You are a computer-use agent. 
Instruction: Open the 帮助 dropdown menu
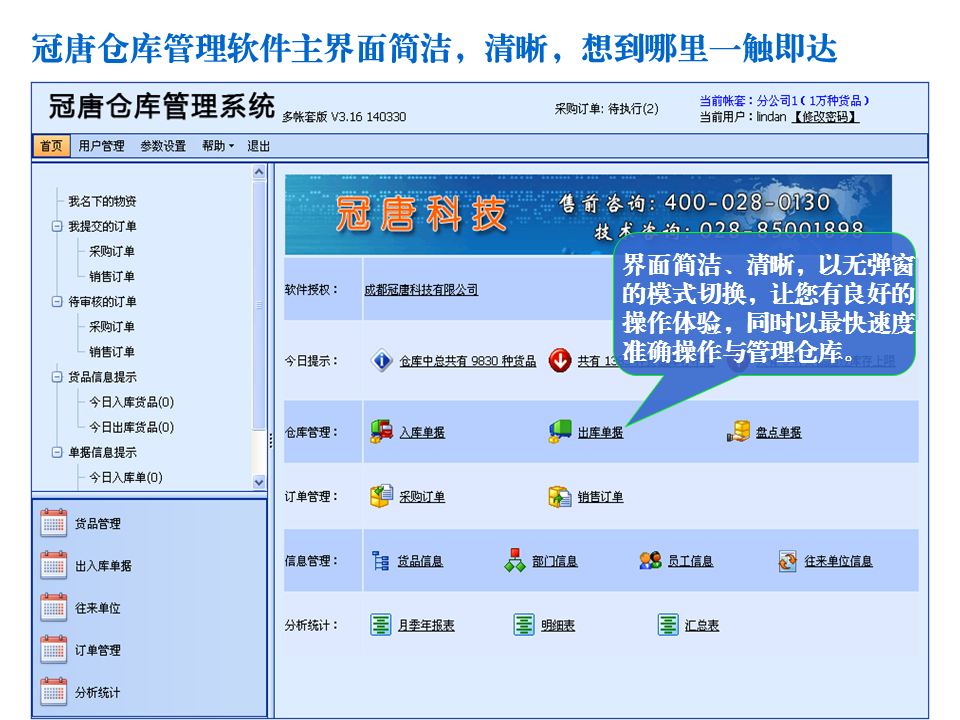218,146
